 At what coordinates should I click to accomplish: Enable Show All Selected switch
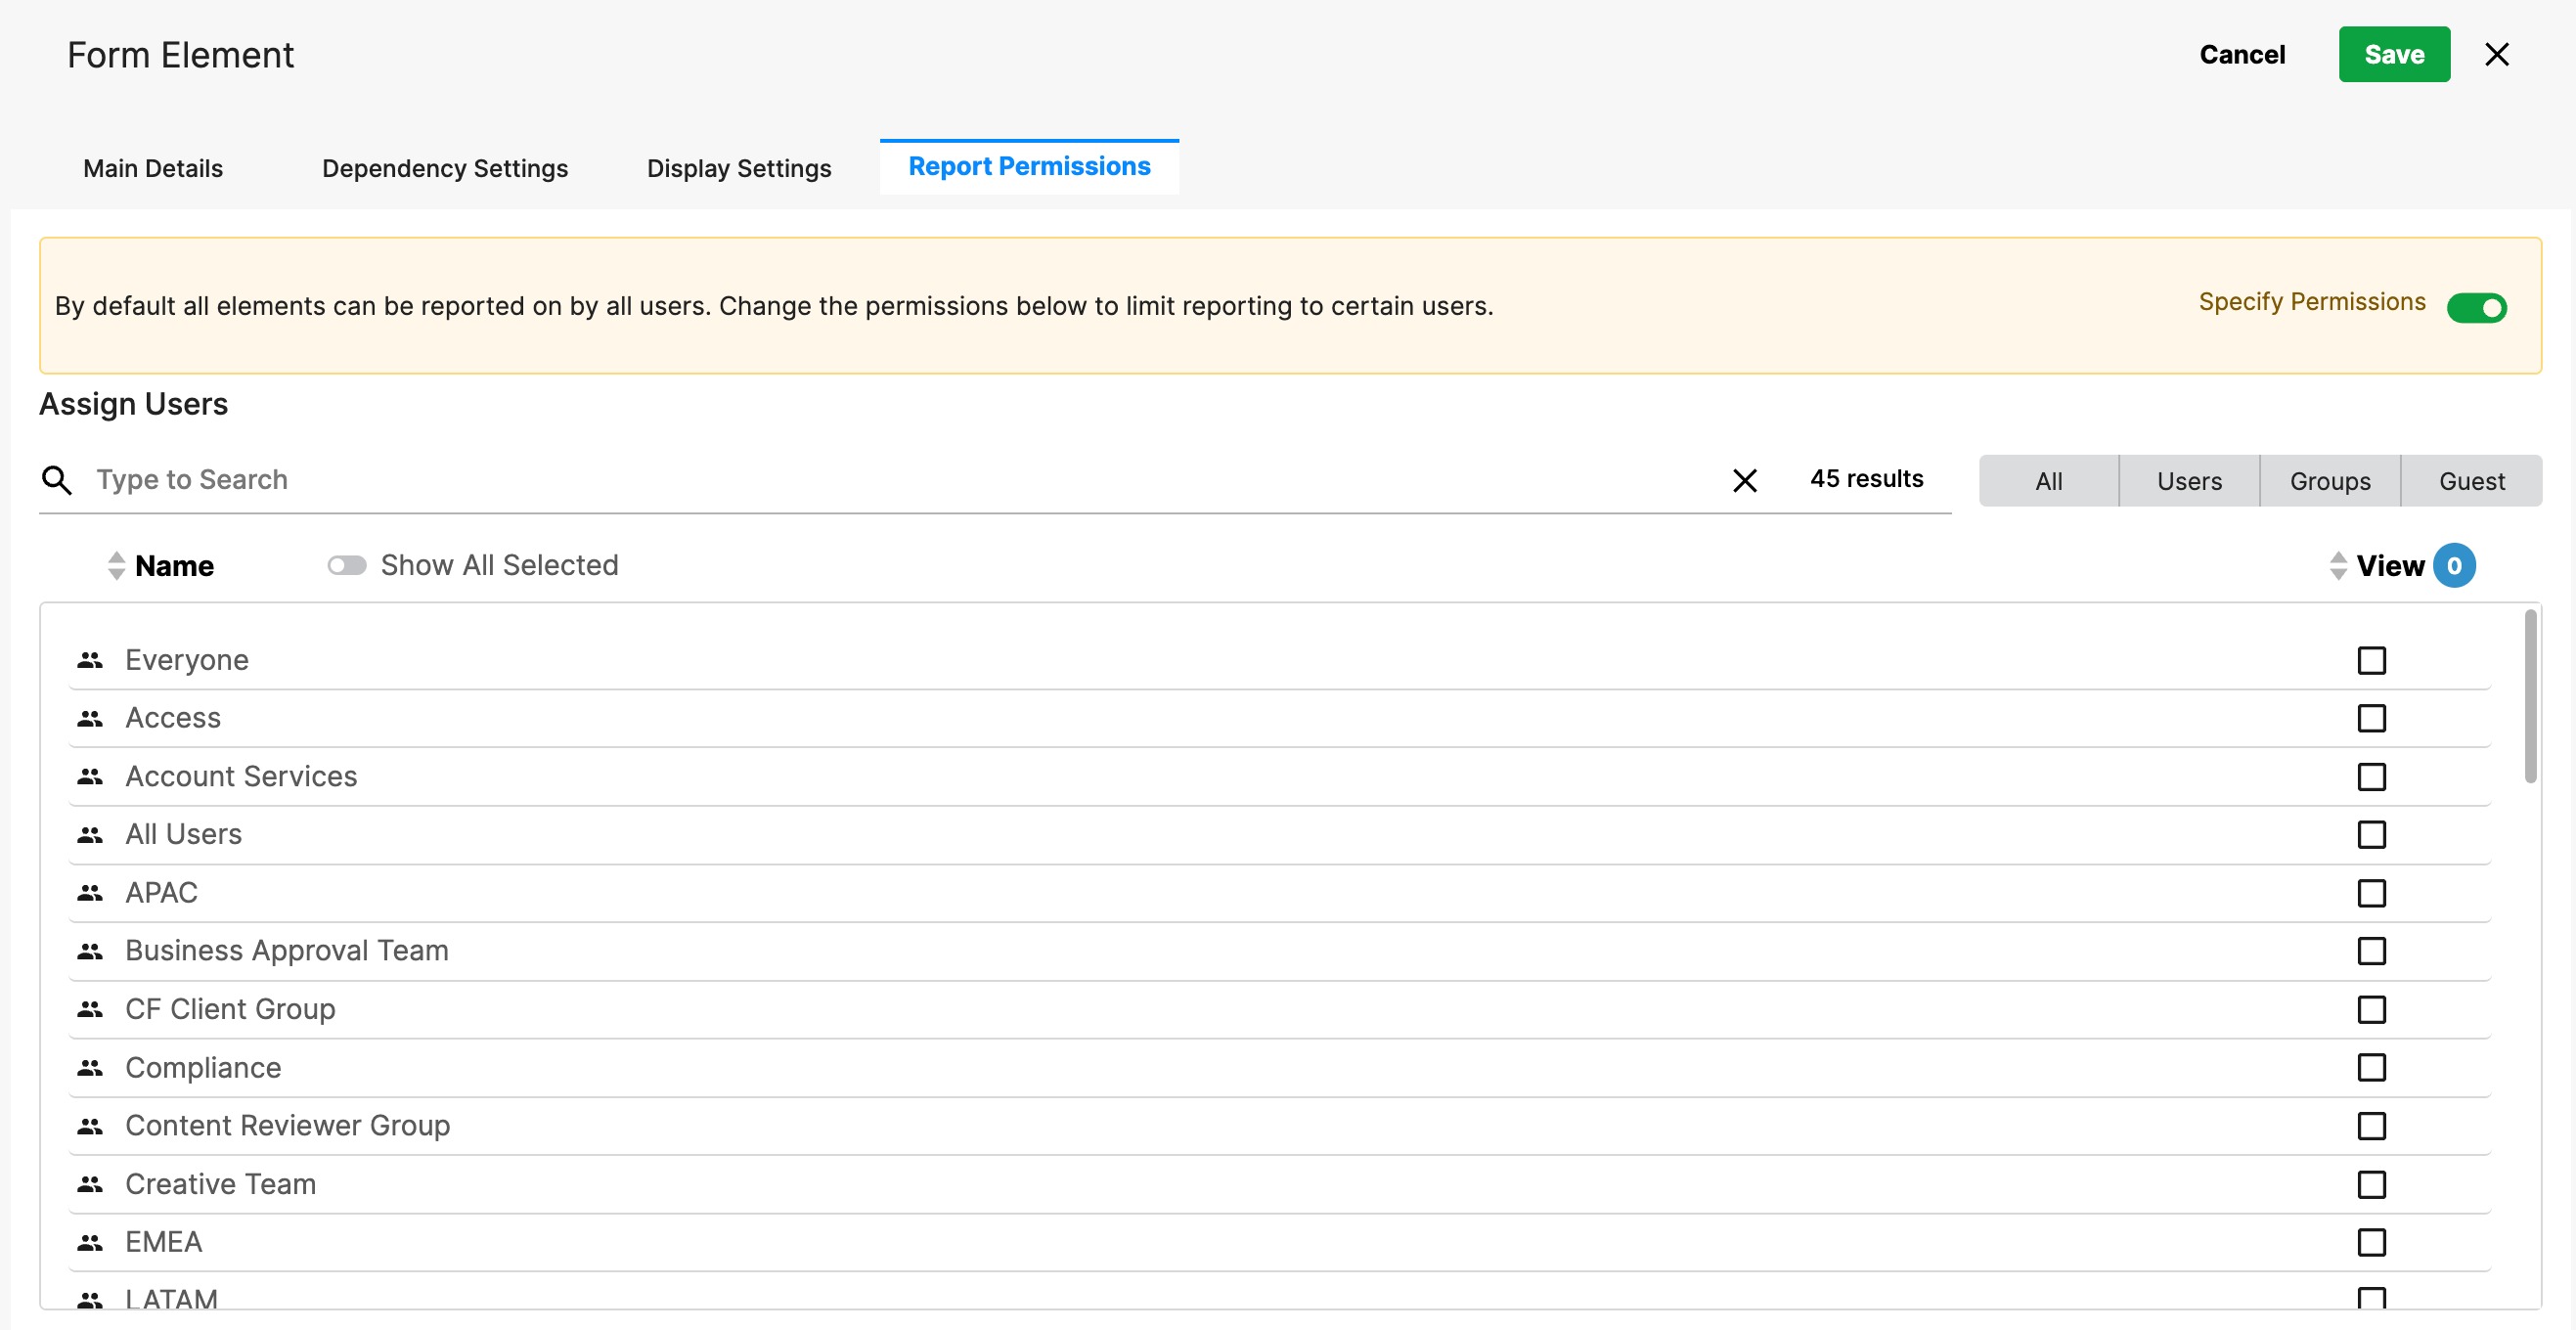346,565
